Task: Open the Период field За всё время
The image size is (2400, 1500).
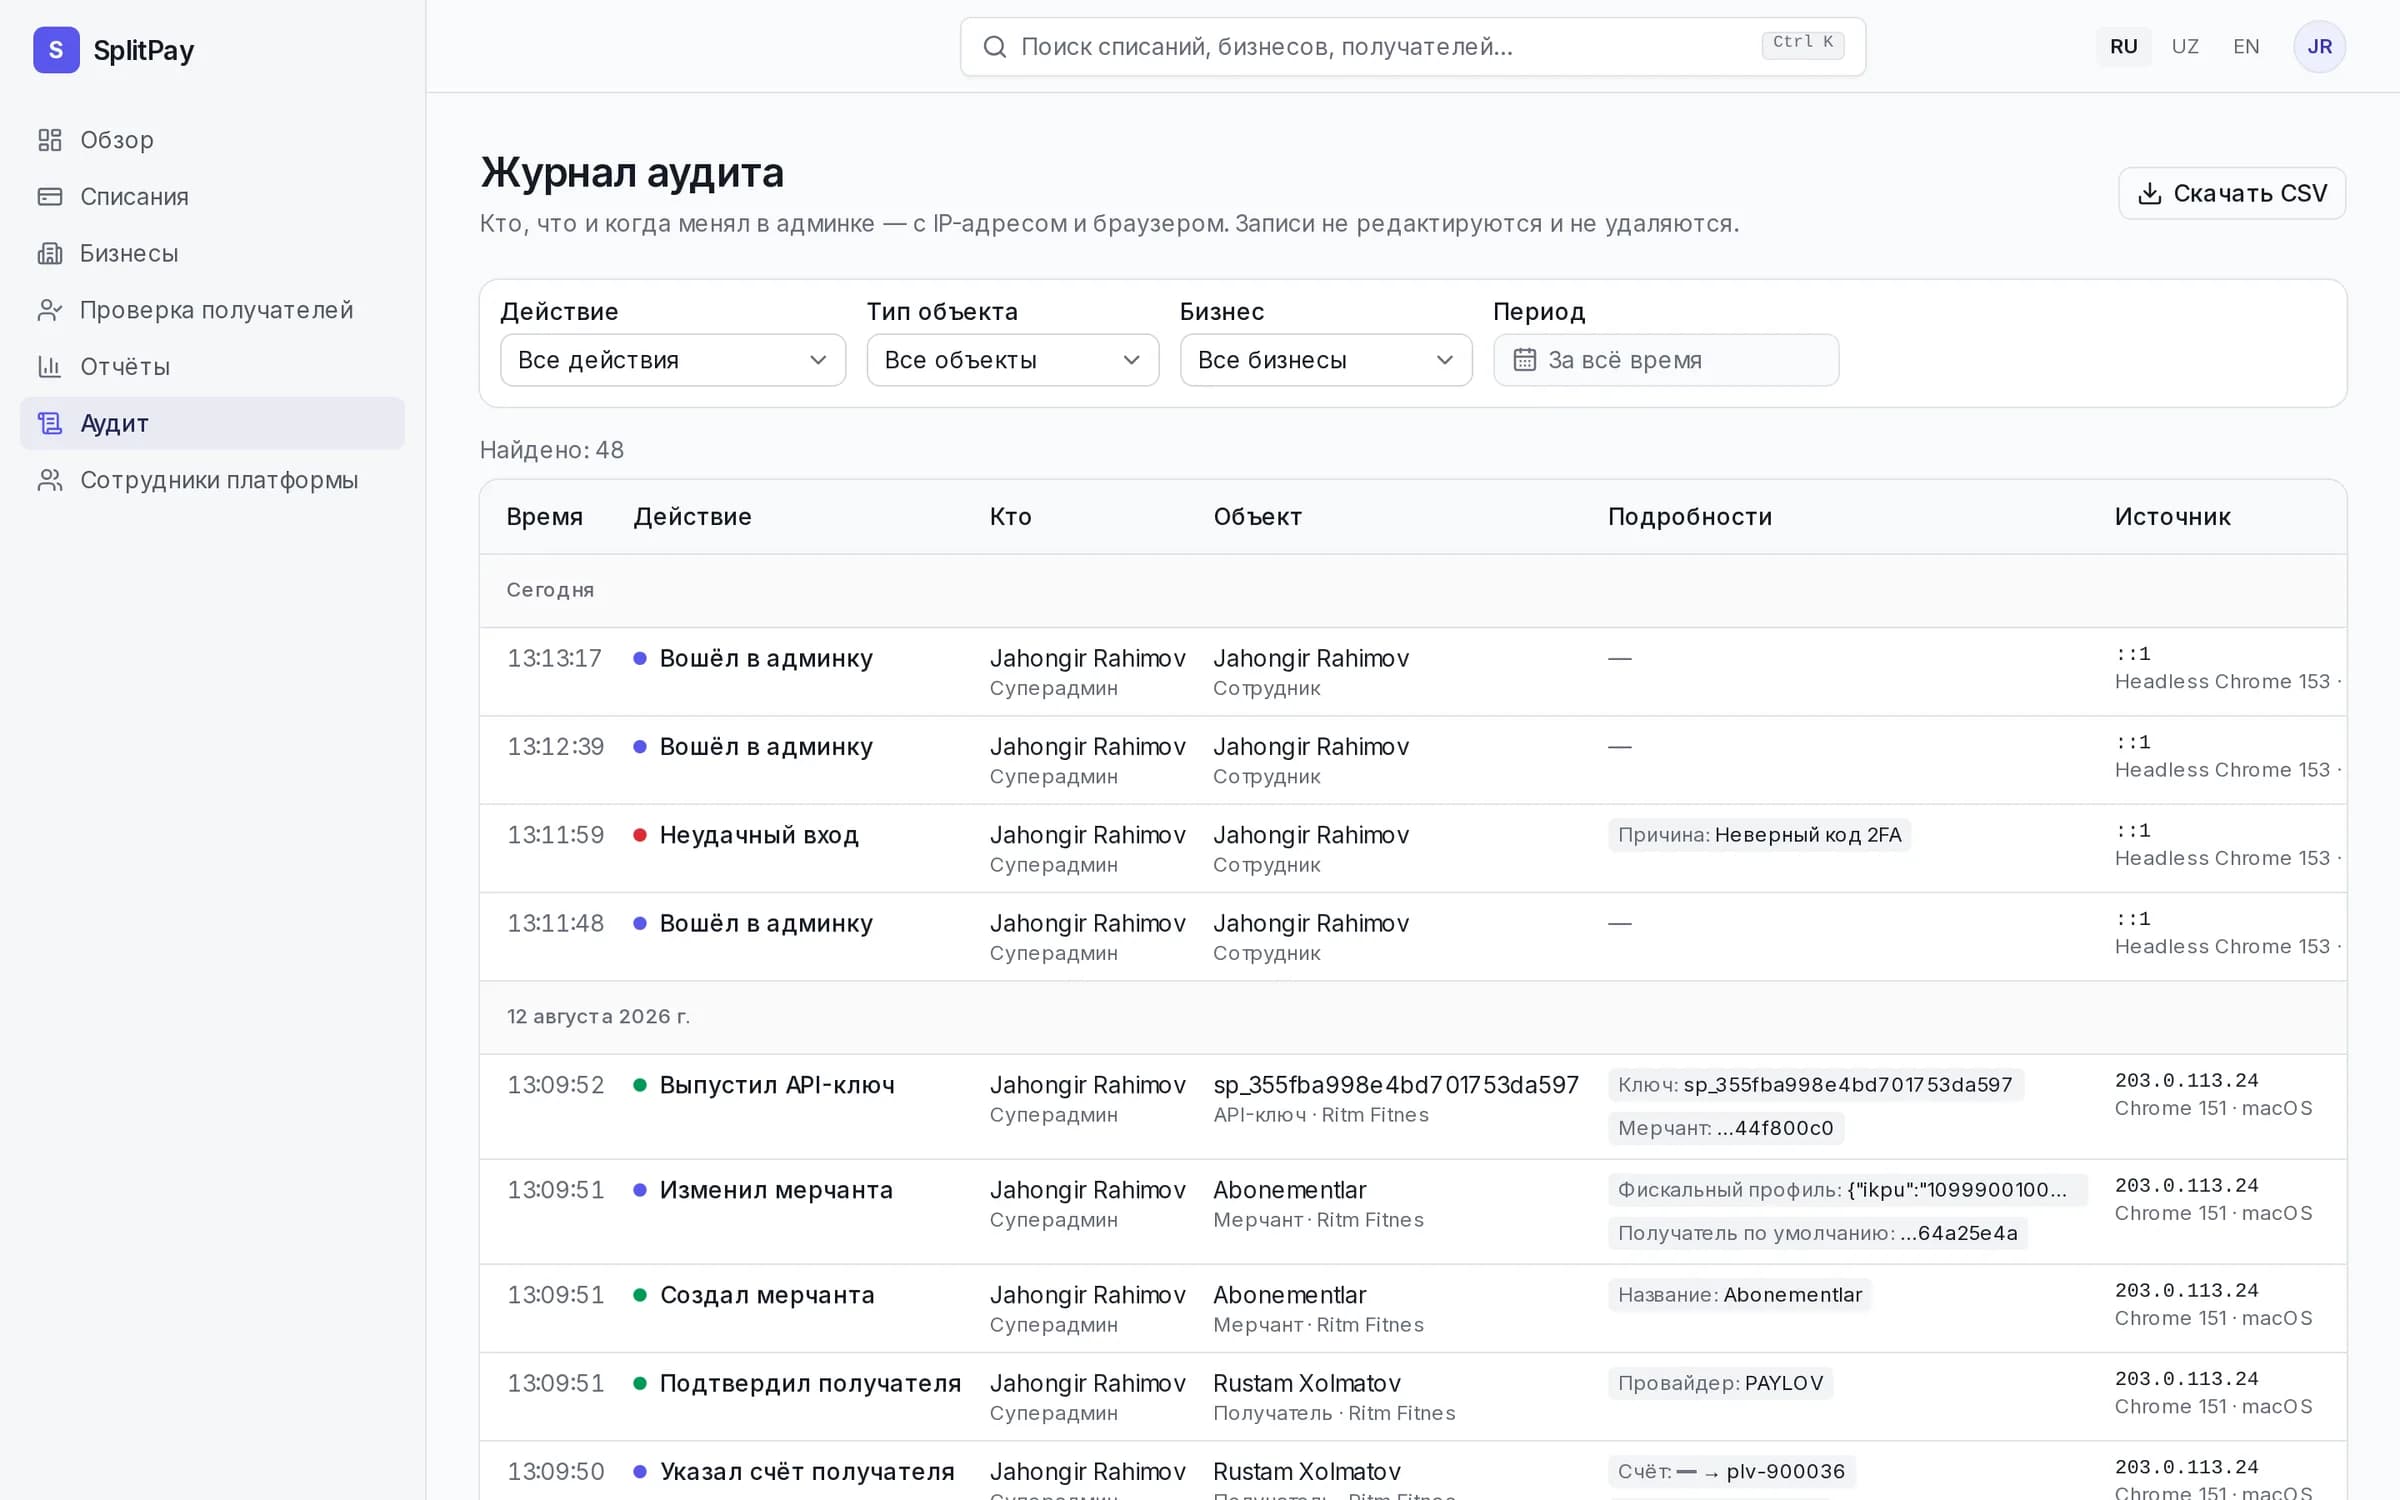Action: [x=1666, y=360]
